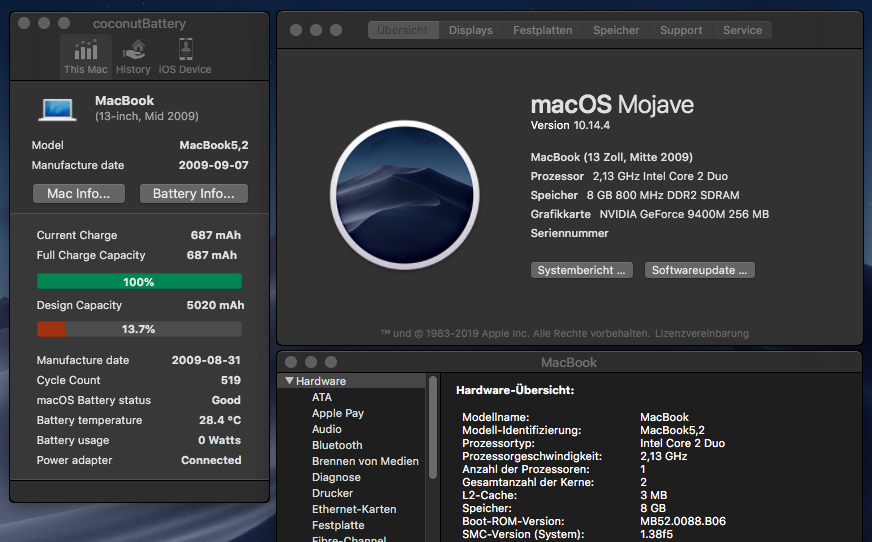The image size is (872, 542).
Task: Switch to the Displays tab
Action: [x=470, y=30]
